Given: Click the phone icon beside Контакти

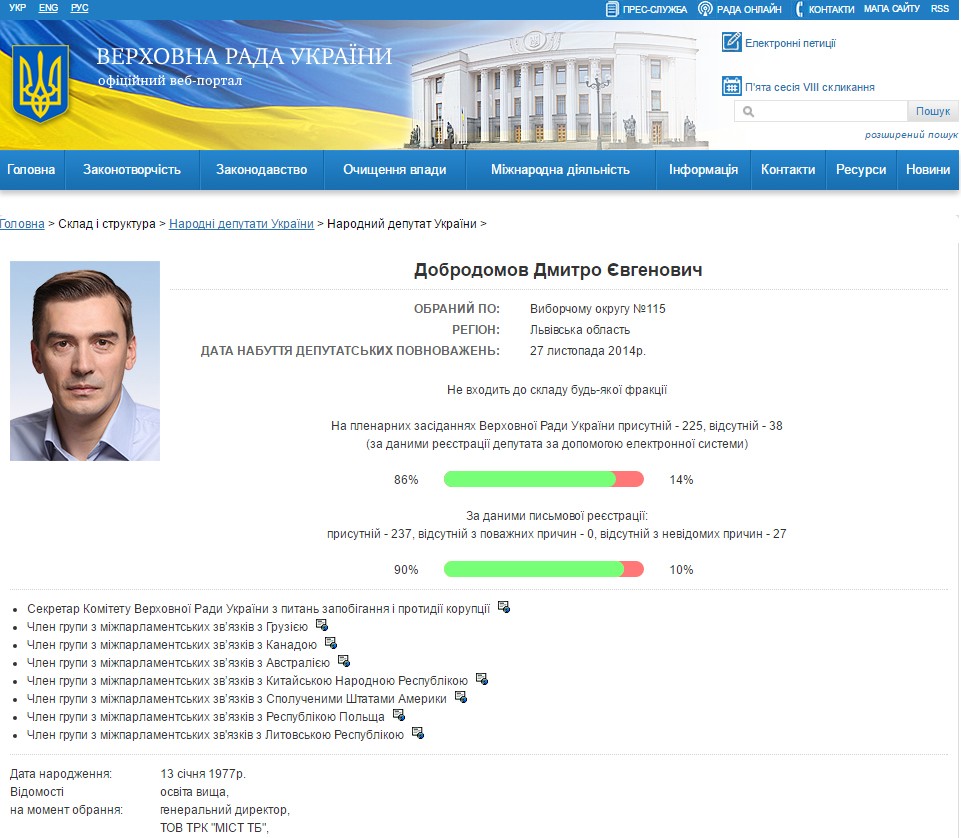Looking at the screenshot, I should click(800, 9).
